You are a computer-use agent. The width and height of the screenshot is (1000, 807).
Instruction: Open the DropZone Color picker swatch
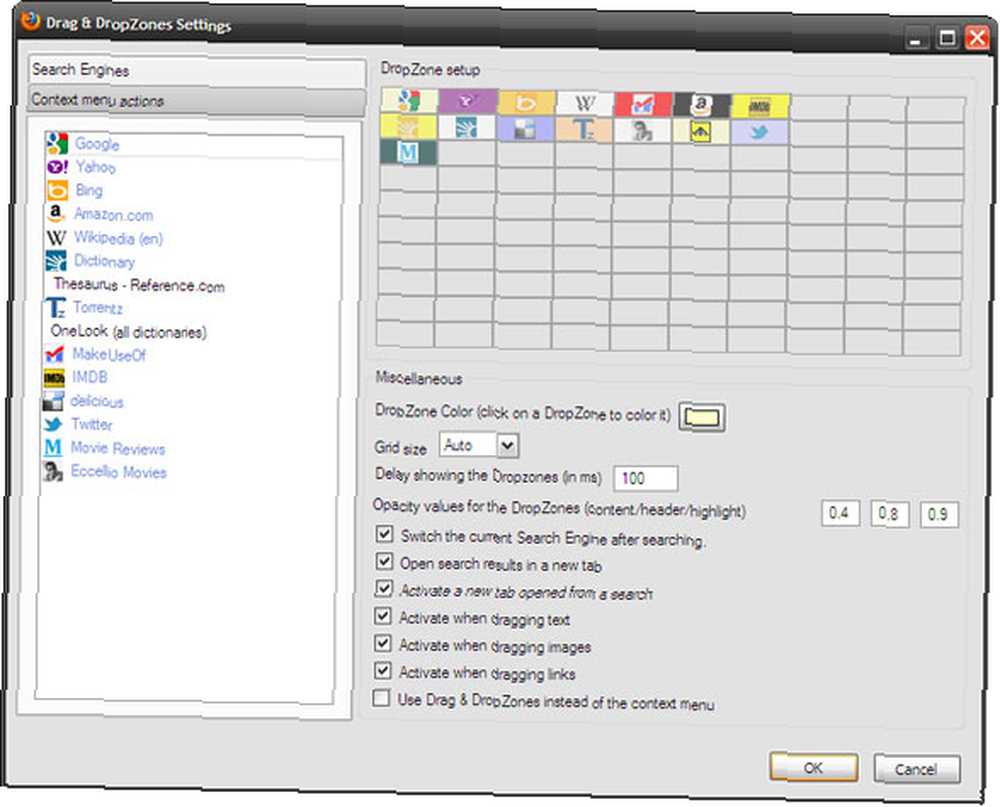tap(702, 418)
